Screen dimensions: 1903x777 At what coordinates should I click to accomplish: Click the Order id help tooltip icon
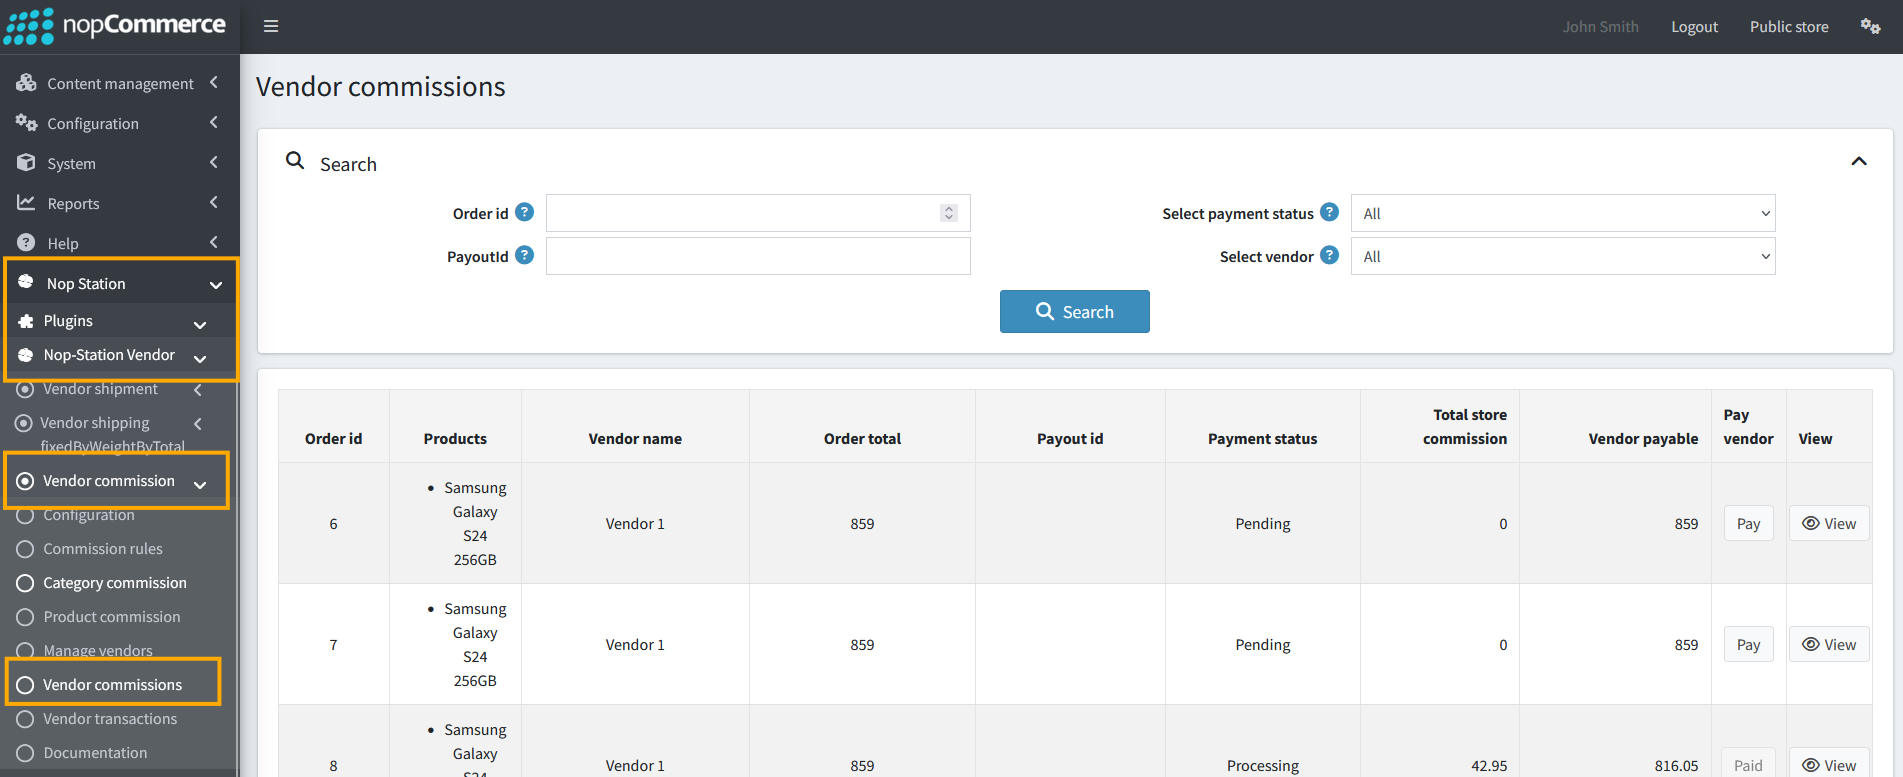[x=524, y=212]
